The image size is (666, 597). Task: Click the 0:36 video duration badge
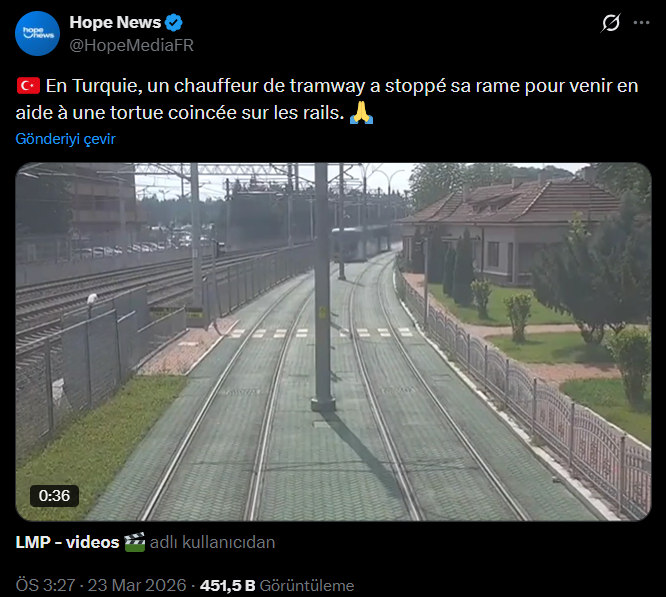point(54,496)
